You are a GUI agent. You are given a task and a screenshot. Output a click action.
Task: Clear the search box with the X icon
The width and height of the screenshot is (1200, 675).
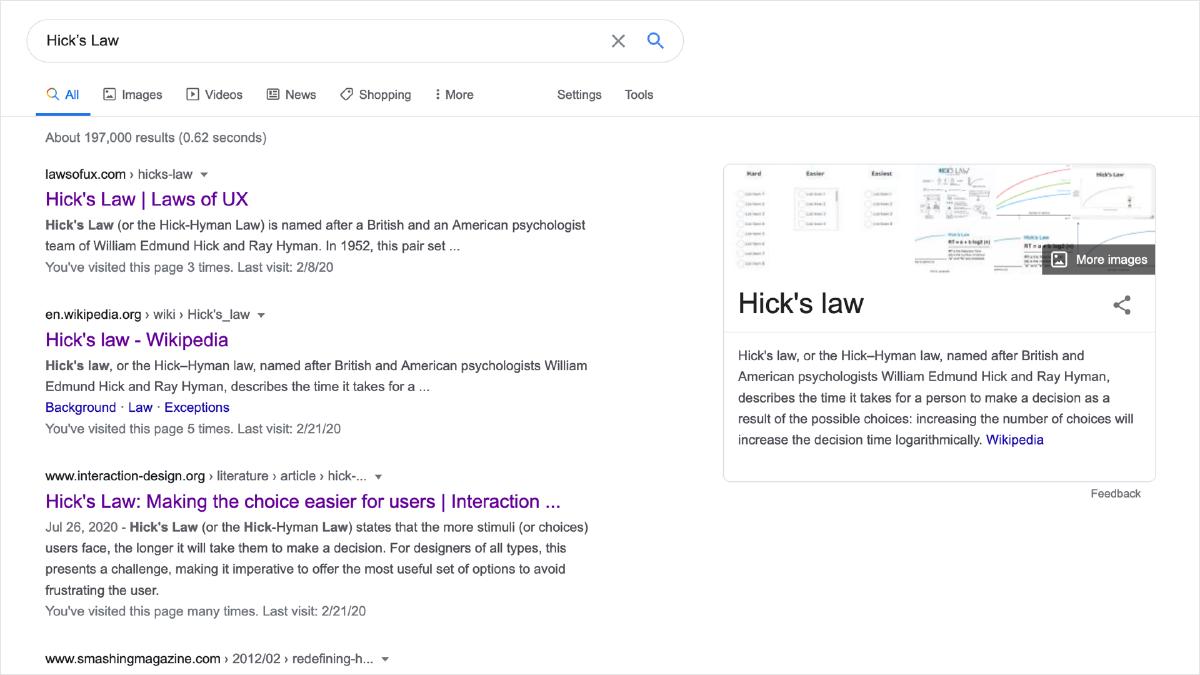coord(618,41)
